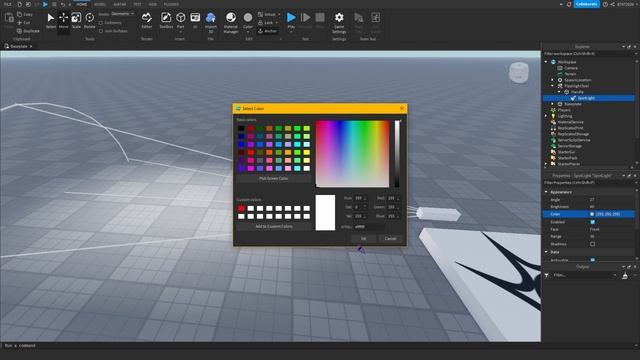Expand the SpawnLocation node

tap(553, 80)
